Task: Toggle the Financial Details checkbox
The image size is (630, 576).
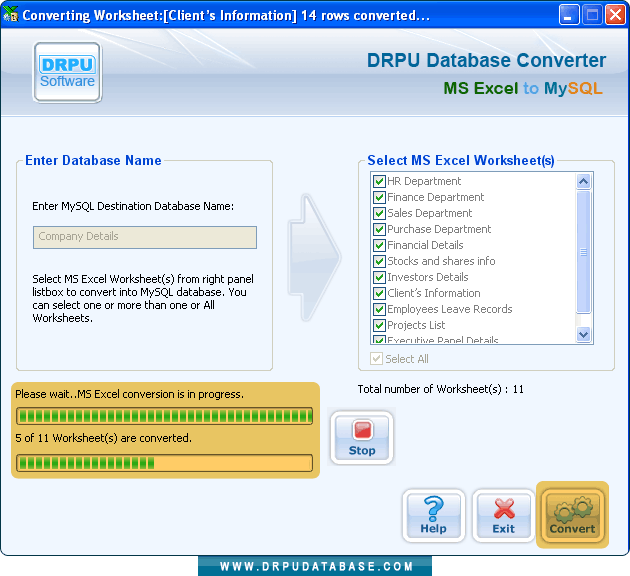Action: pyautogui.click(x=379, y=245)
